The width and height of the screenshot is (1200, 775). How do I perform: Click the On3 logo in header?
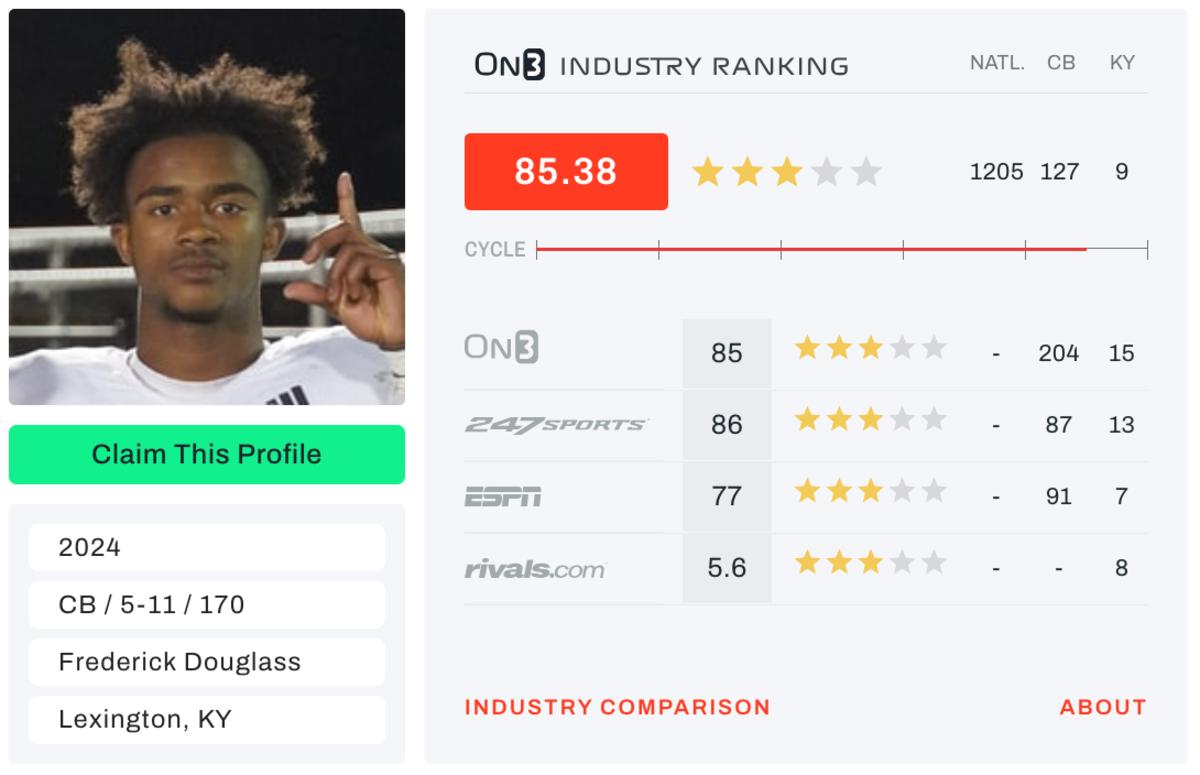pyautogui.click(x=509, y=65)
